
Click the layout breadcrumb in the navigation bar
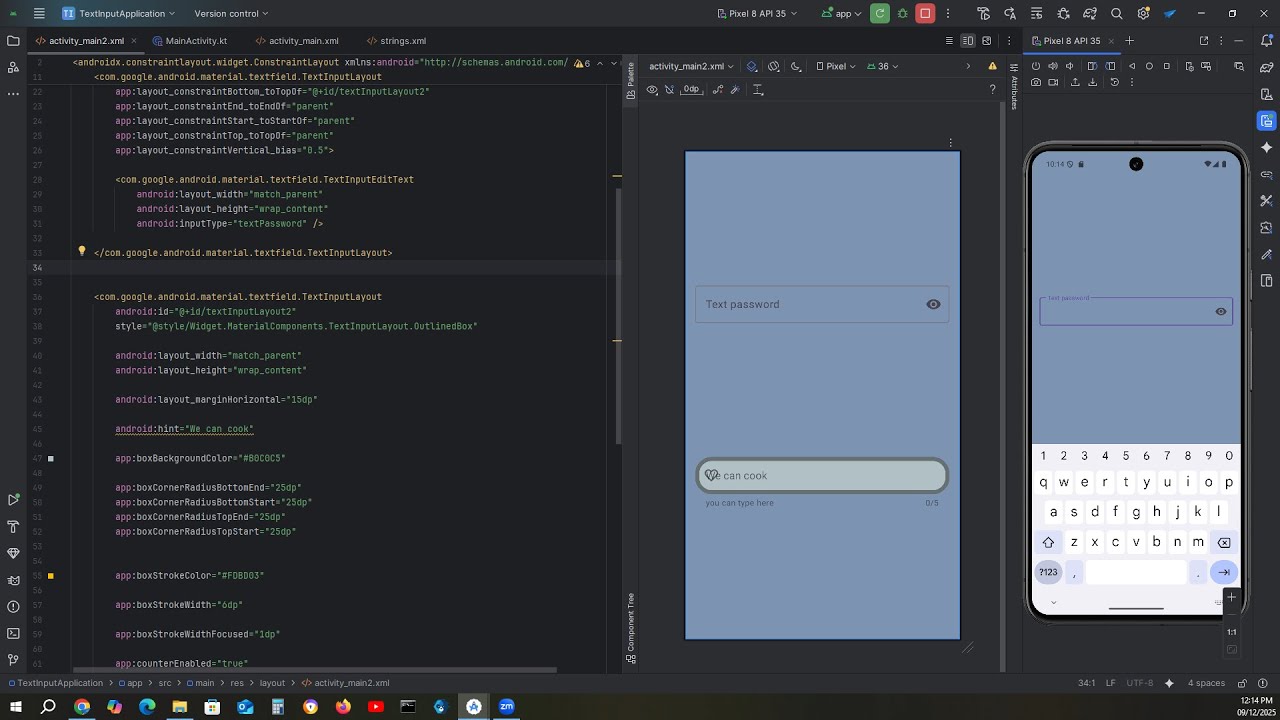coord(272,683)
